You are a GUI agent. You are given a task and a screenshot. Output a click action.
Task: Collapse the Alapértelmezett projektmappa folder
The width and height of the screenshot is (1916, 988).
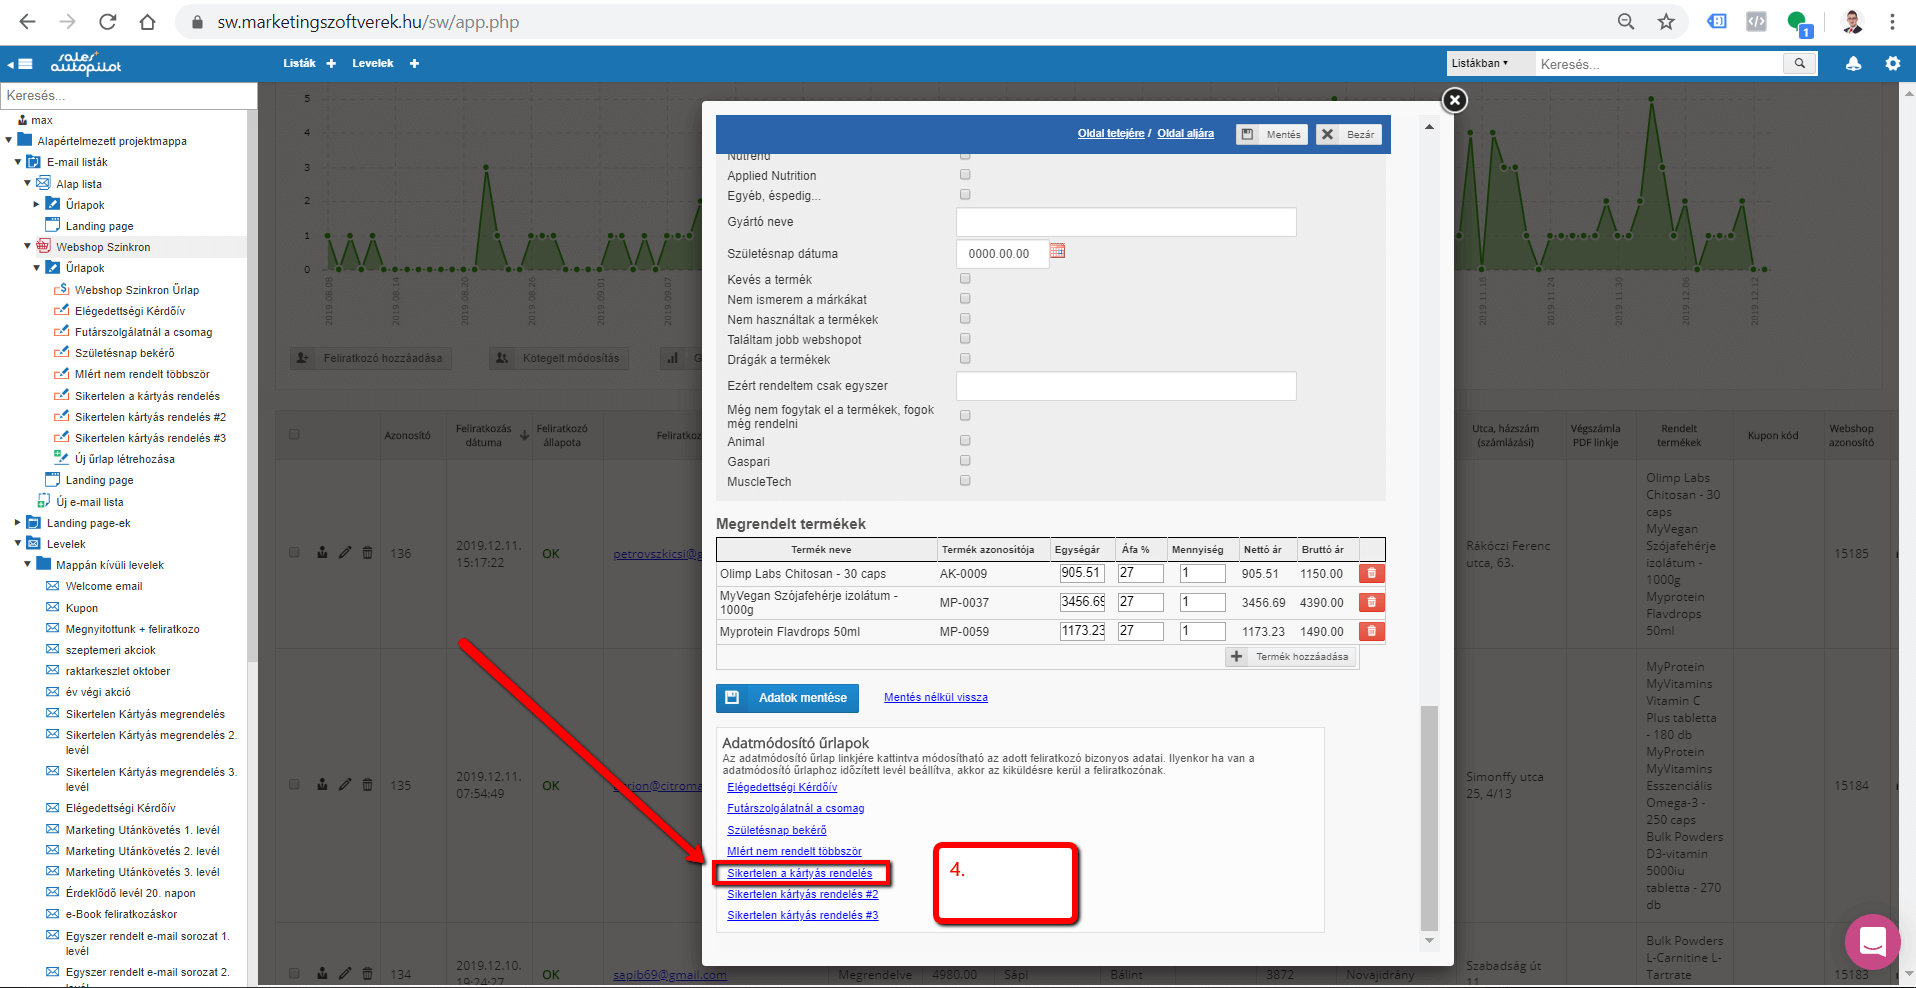pos(9,140)
